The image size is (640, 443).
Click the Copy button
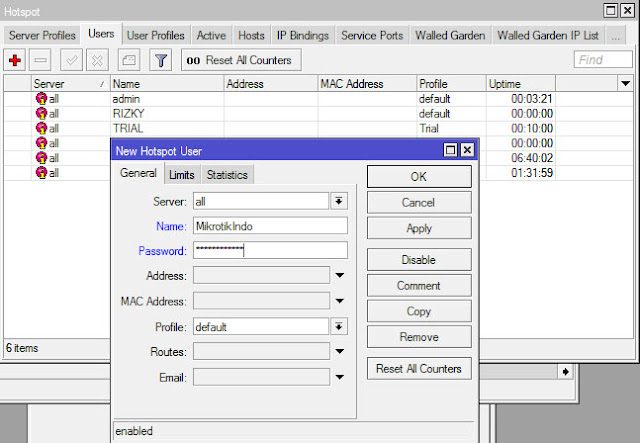tap(419, 311)
